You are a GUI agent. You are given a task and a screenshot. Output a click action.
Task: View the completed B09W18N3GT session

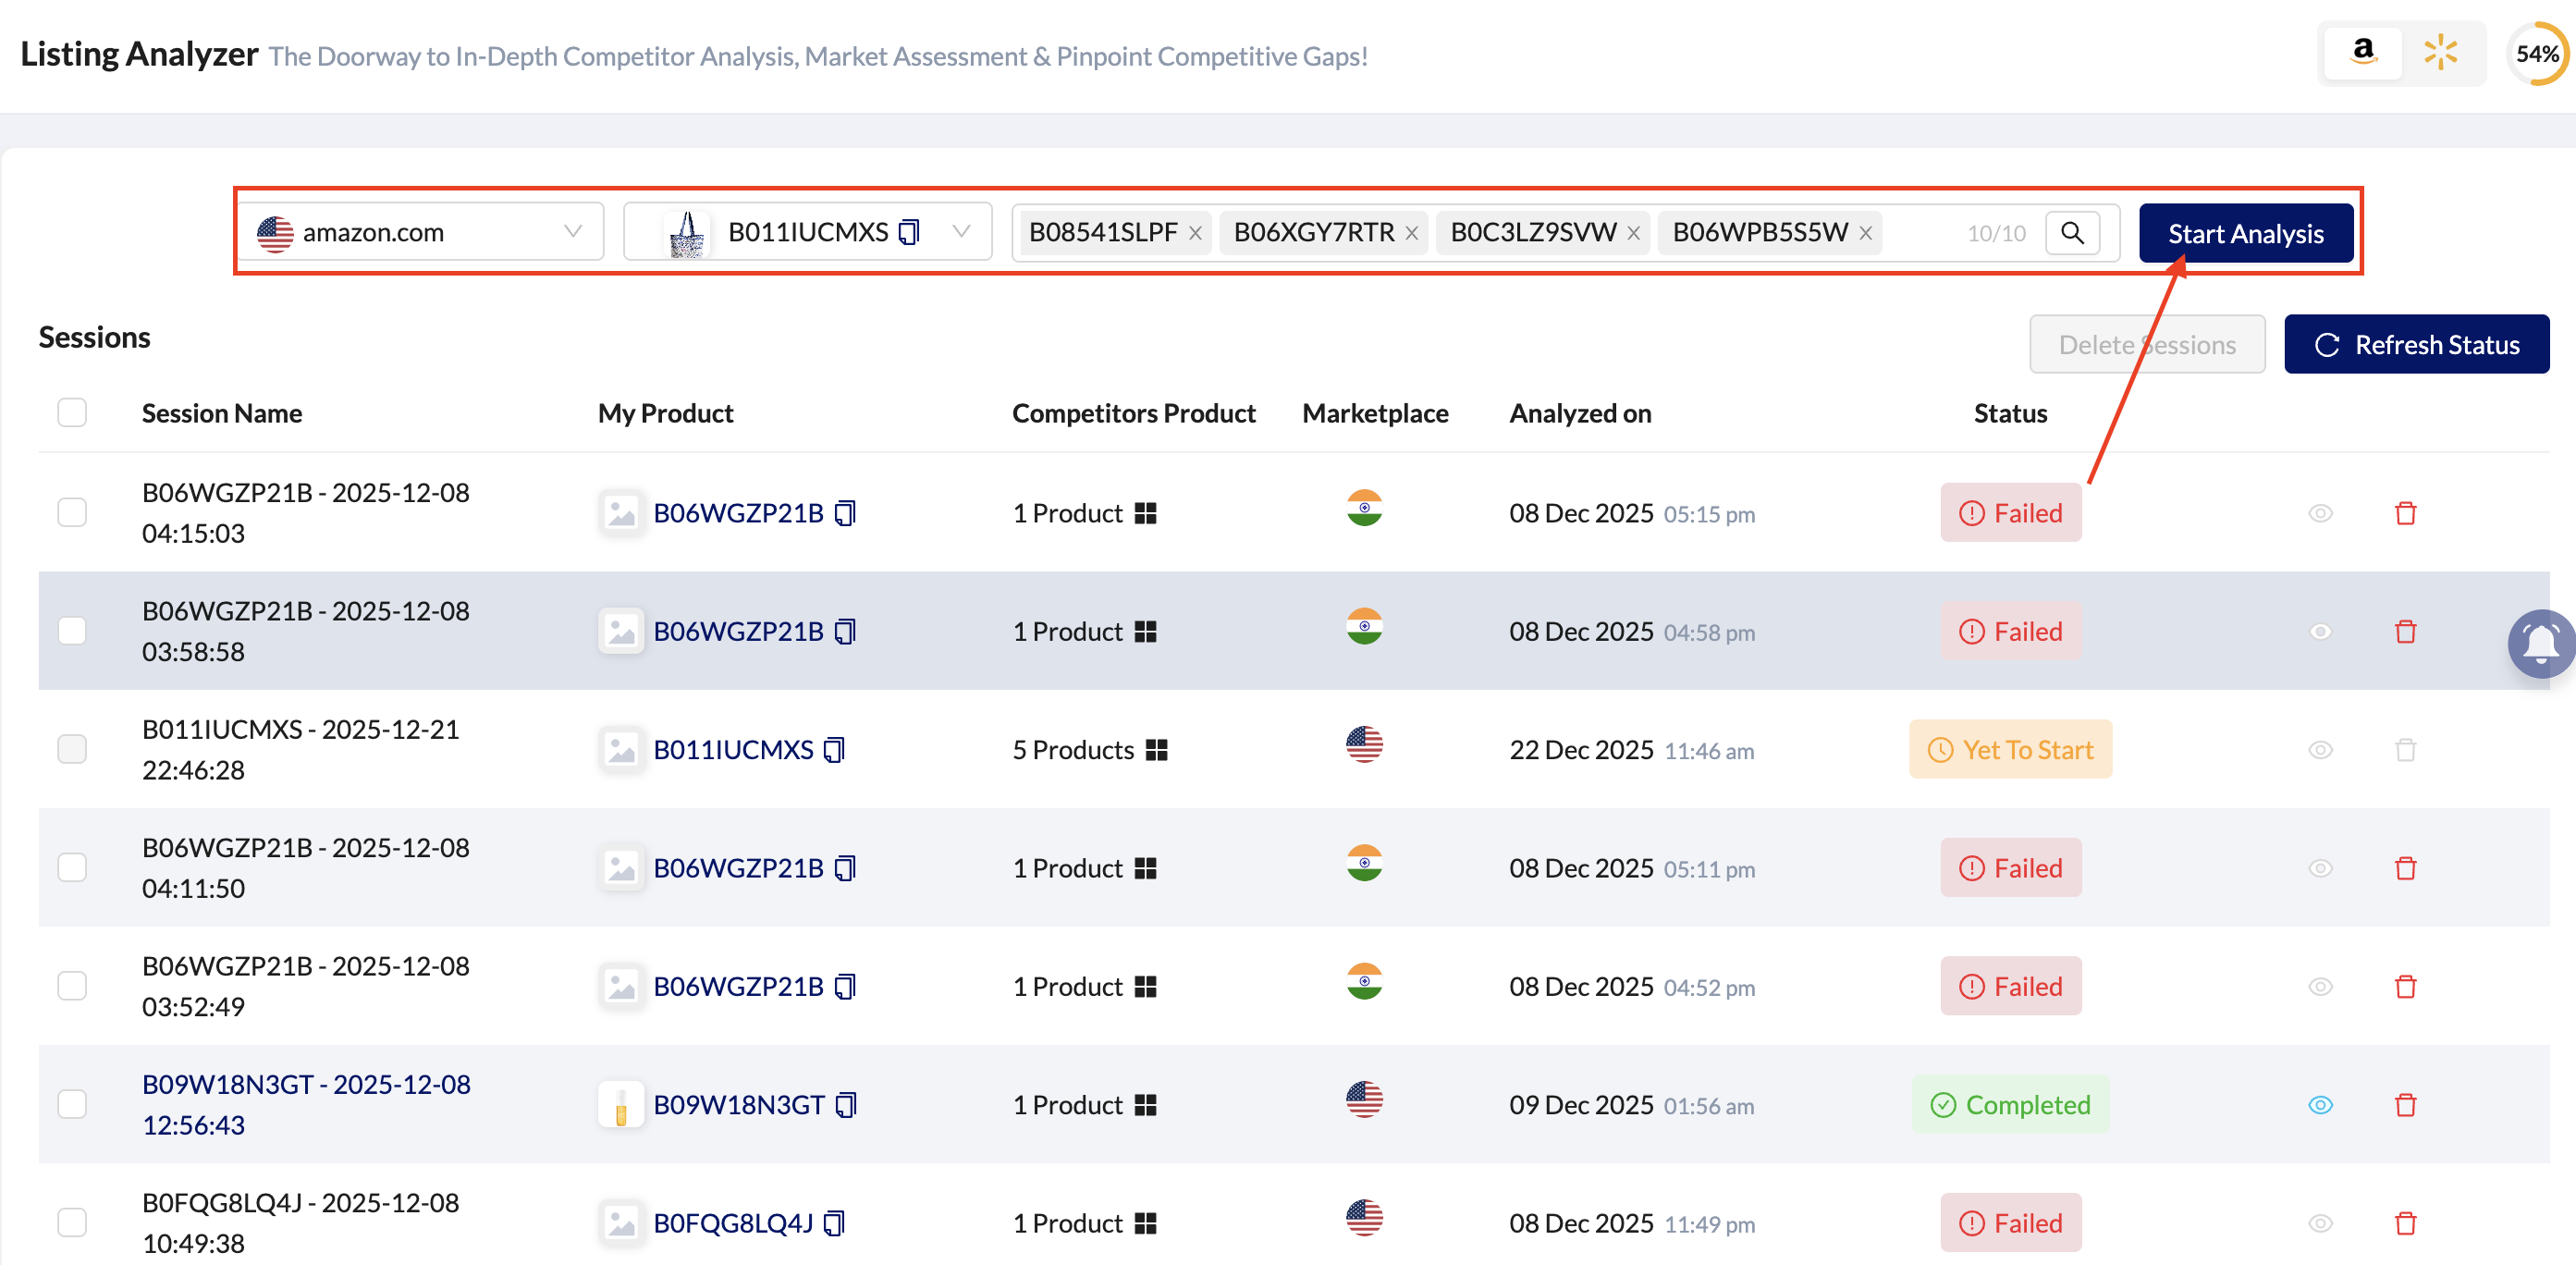point(2320,1104)
